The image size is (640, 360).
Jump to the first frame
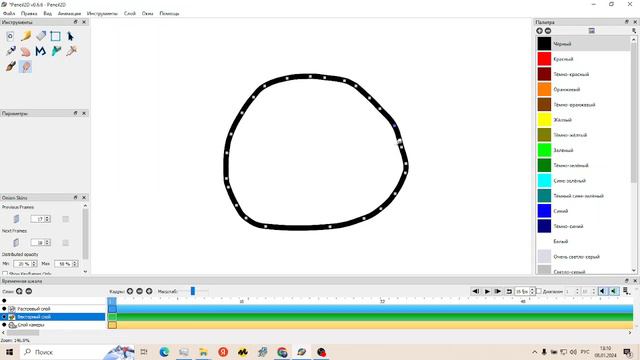click(476, 291)
